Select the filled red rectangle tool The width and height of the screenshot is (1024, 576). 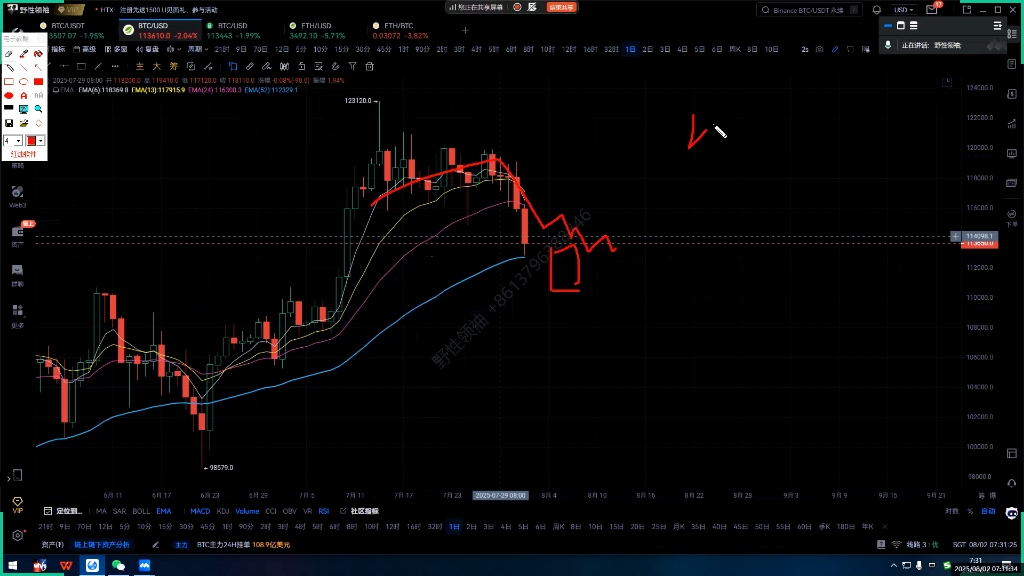[x=39, y=82]
